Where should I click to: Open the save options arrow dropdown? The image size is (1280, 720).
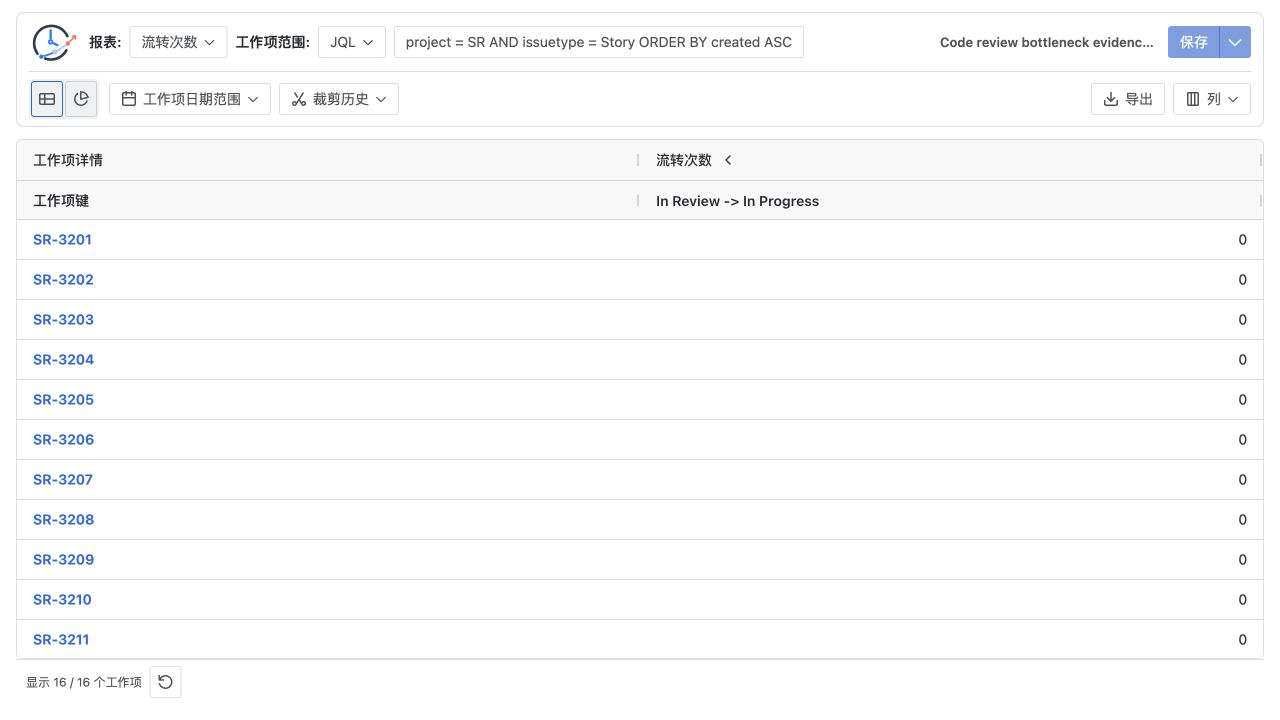point(1236,42)
